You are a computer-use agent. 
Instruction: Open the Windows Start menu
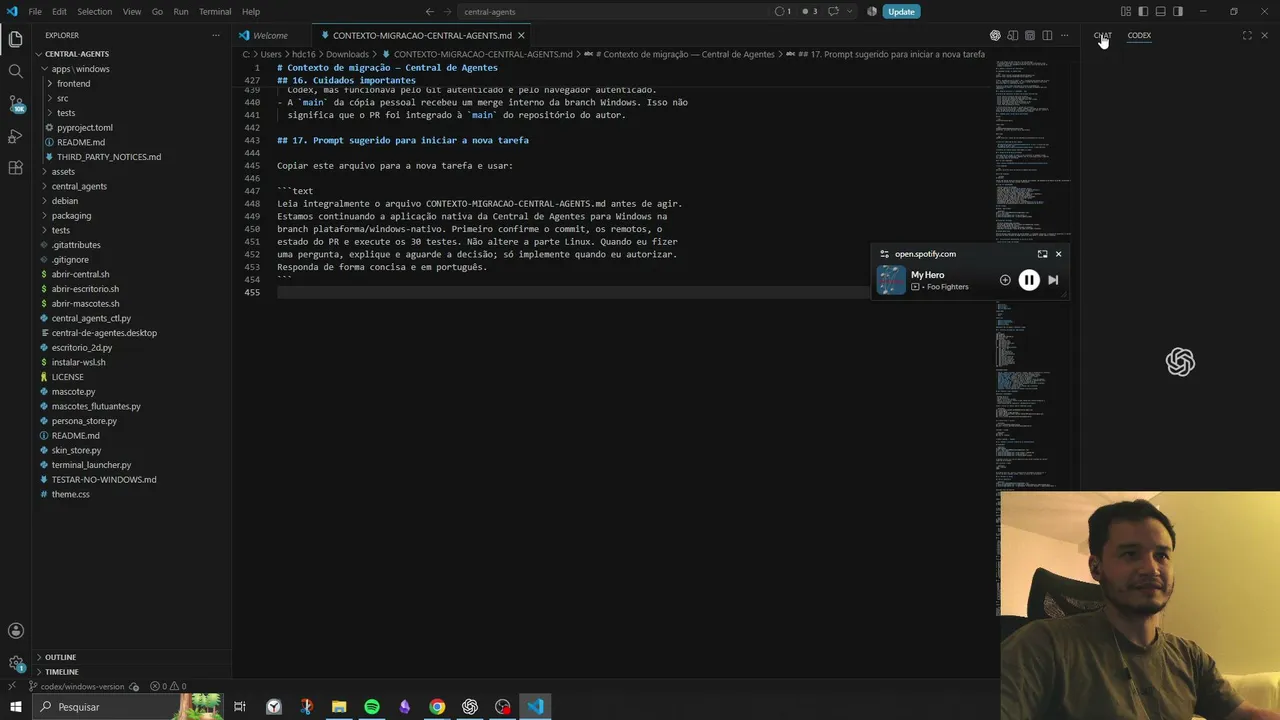[15, 706]
